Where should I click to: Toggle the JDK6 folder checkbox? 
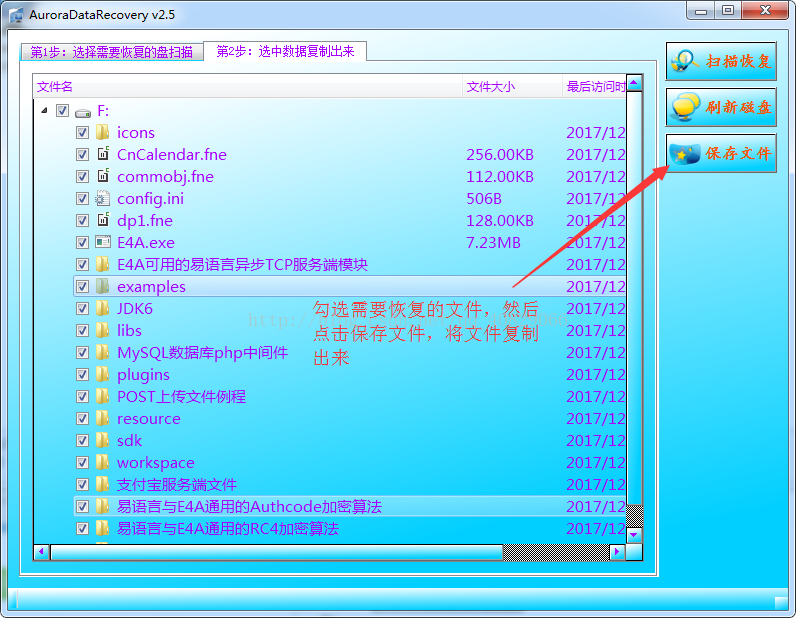[82, 309]
